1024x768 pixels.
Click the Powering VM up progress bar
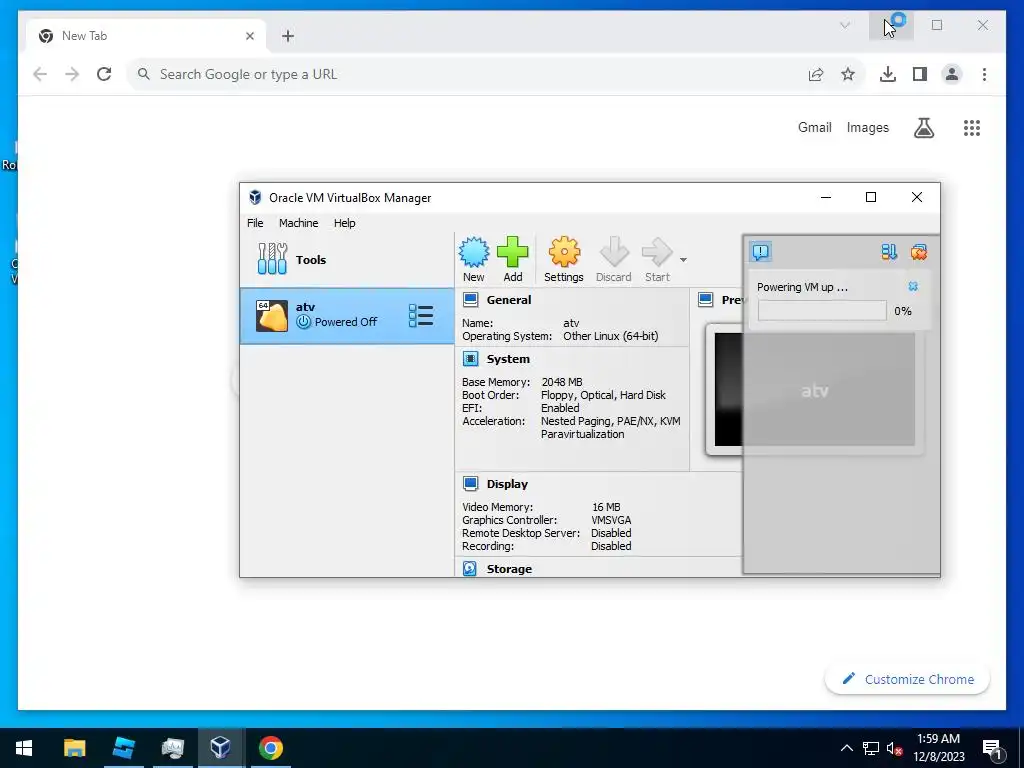coord(822,311)
